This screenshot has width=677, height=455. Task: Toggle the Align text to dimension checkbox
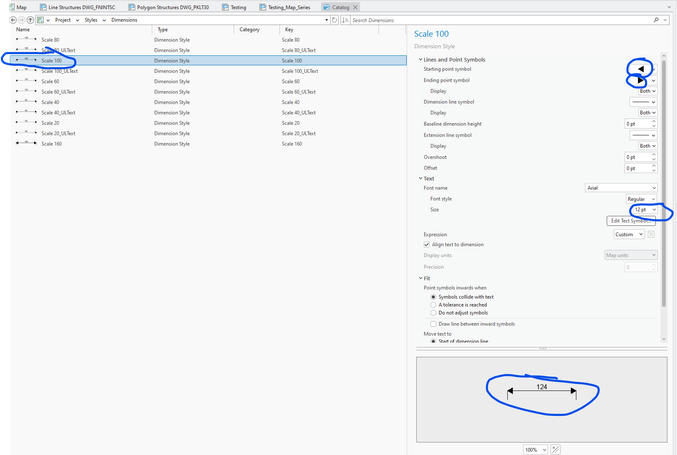point(427,245)
